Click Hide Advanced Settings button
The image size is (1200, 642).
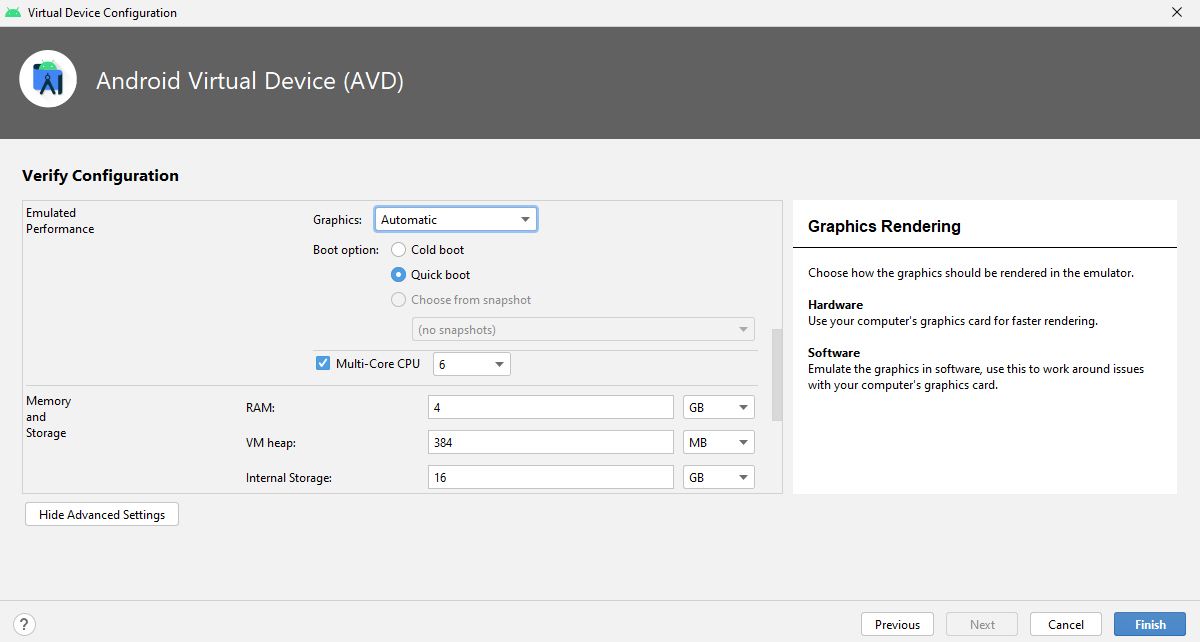(102, 514)
